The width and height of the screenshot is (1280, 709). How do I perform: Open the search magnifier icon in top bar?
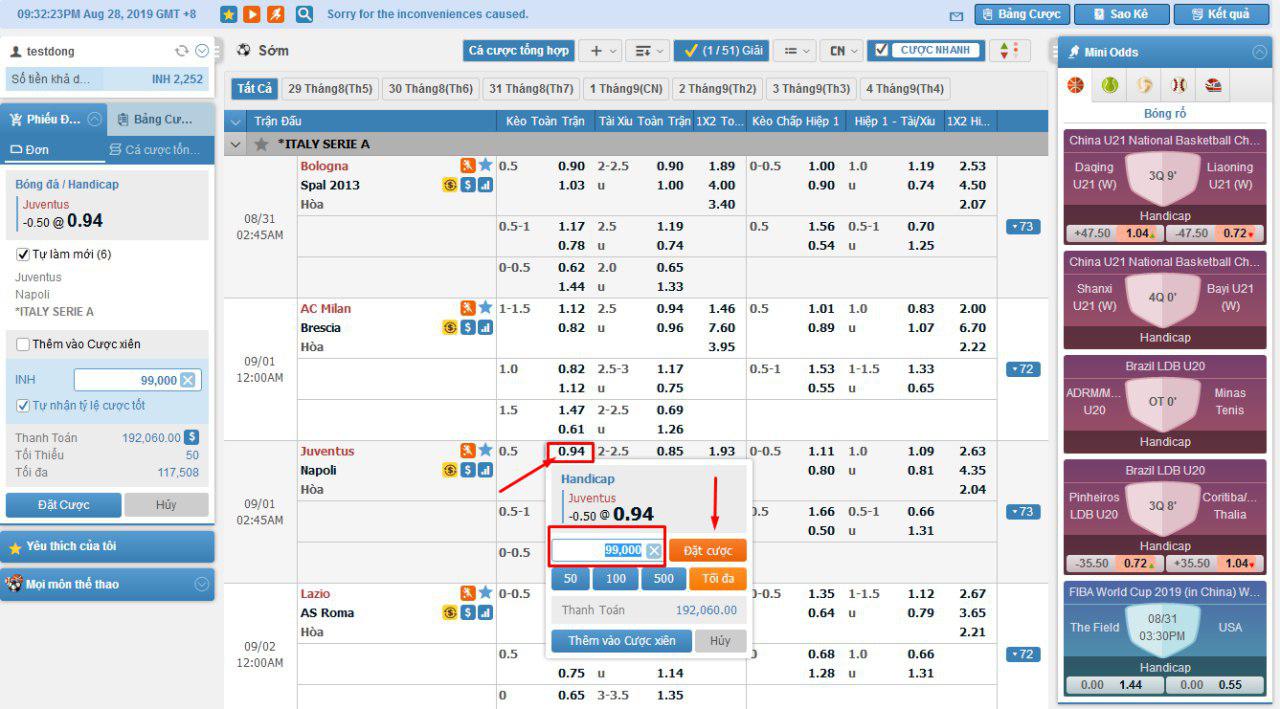(304, 14)
